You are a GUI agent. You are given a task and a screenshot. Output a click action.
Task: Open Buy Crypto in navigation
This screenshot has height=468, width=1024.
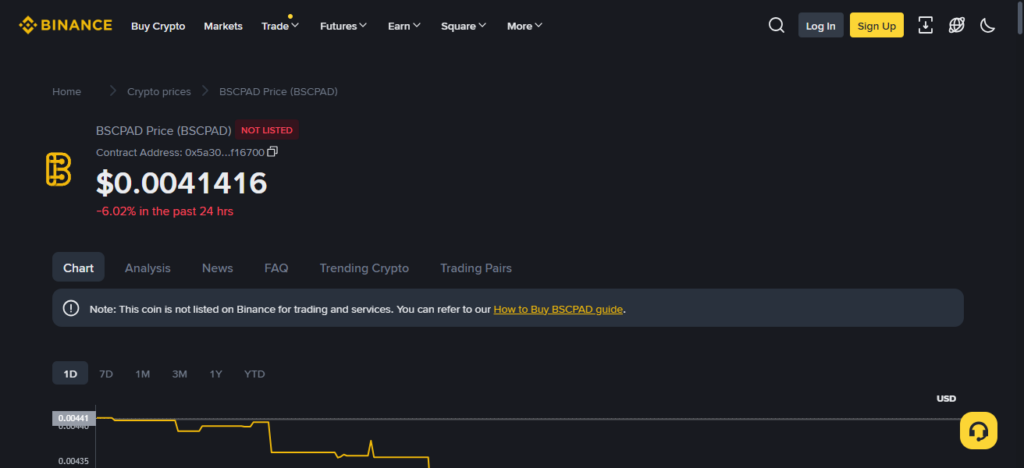pyautogui.click(x=158, y=26)
